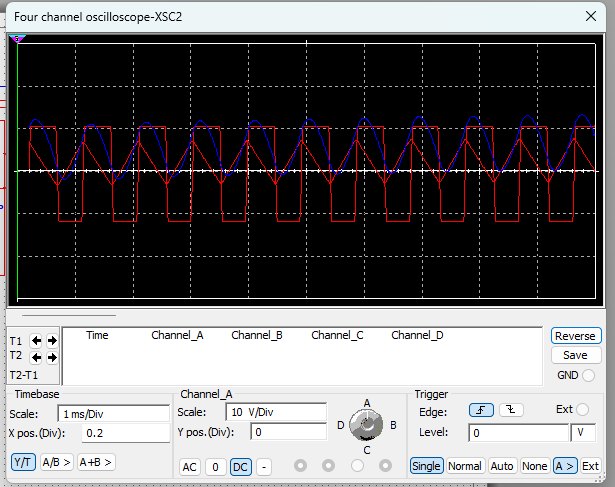Save the oscilloscope data

(x=575, y=355)
